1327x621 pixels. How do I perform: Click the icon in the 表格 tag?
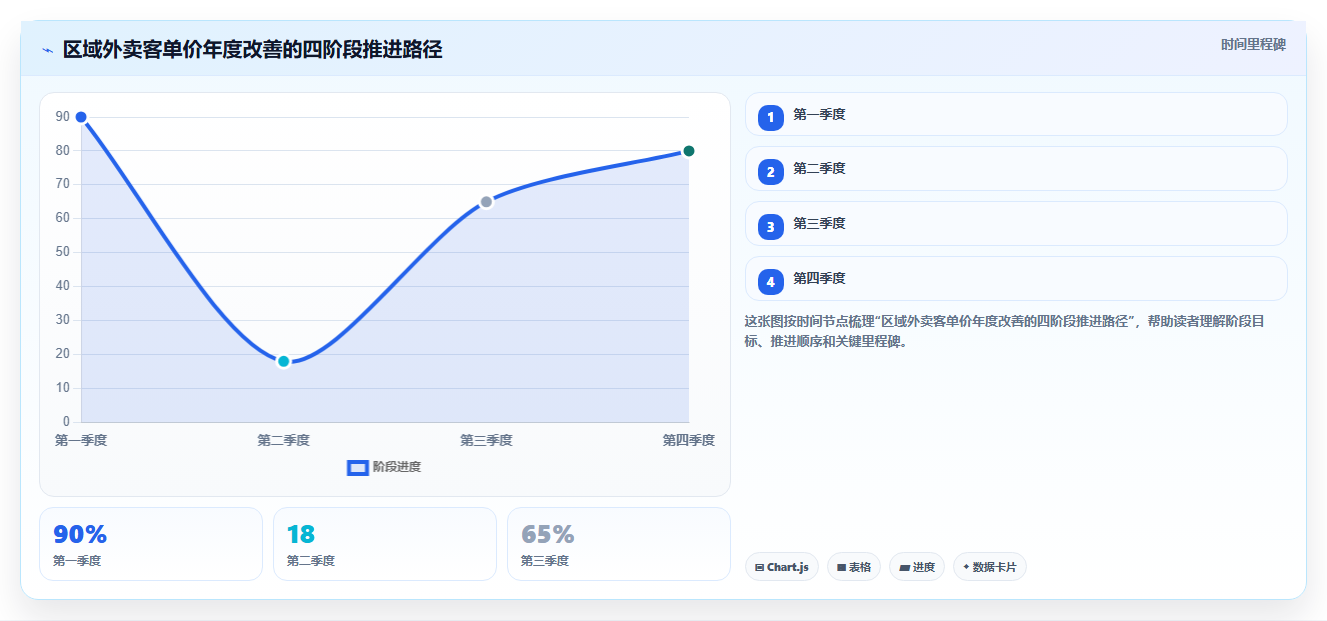coord(842,568)
